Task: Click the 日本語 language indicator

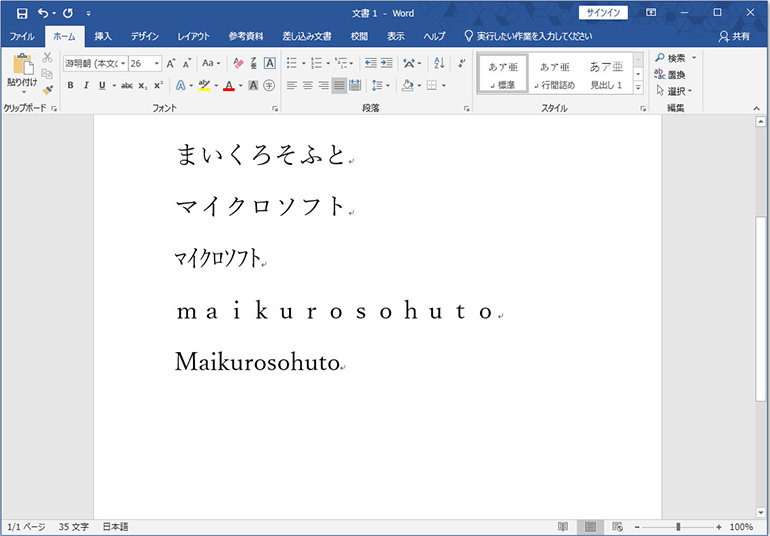Action: tap(115, 527)
